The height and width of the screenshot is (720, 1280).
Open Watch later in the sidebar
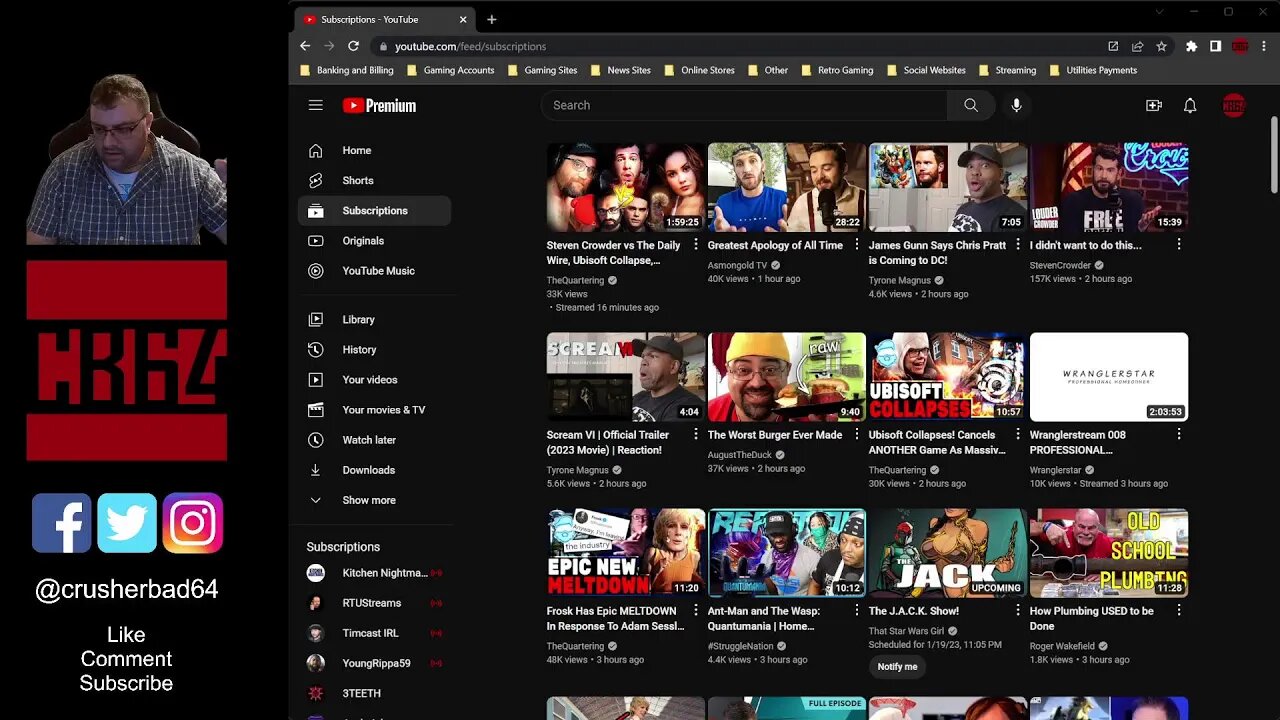click(374, 440)
